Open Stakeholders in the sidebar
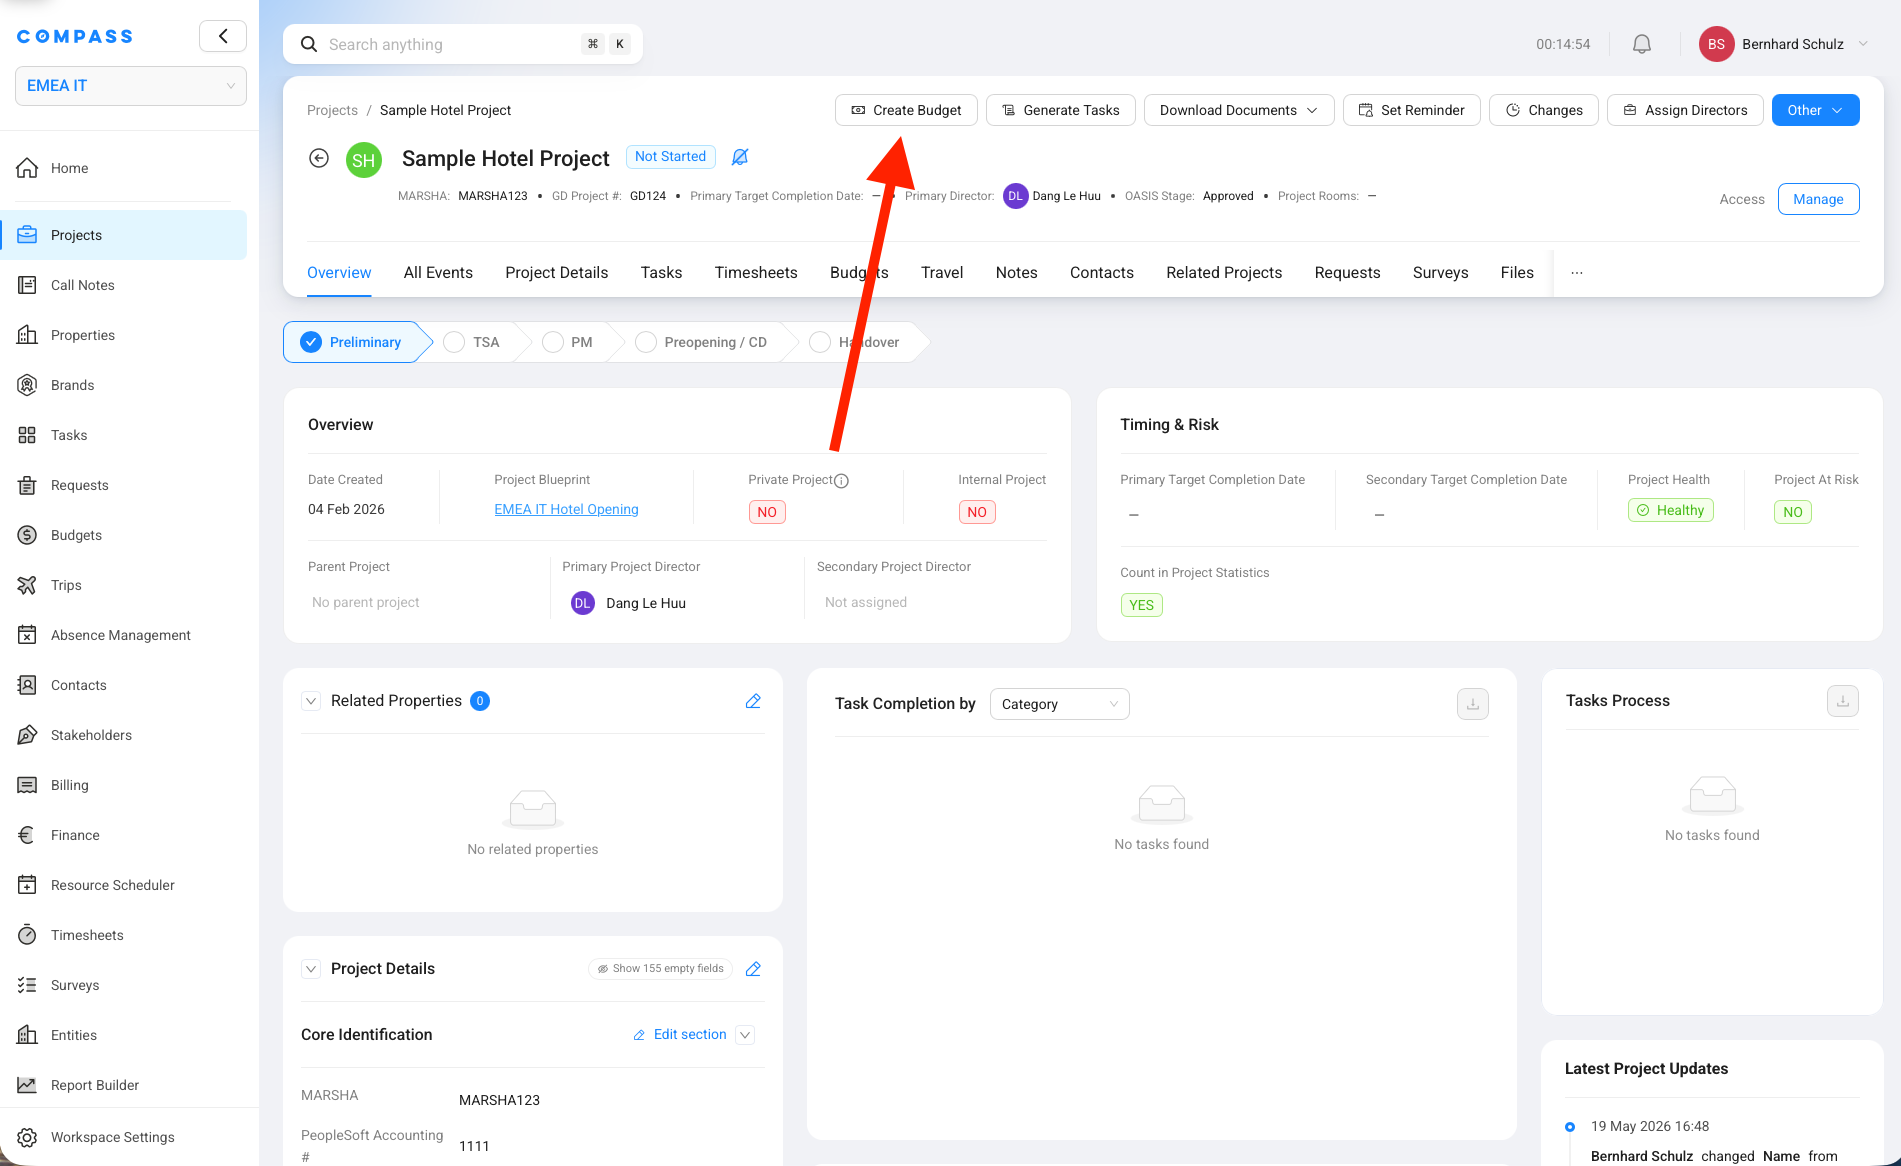Viewport: 1901px width, 1166px height. click(x=91, y=735)
